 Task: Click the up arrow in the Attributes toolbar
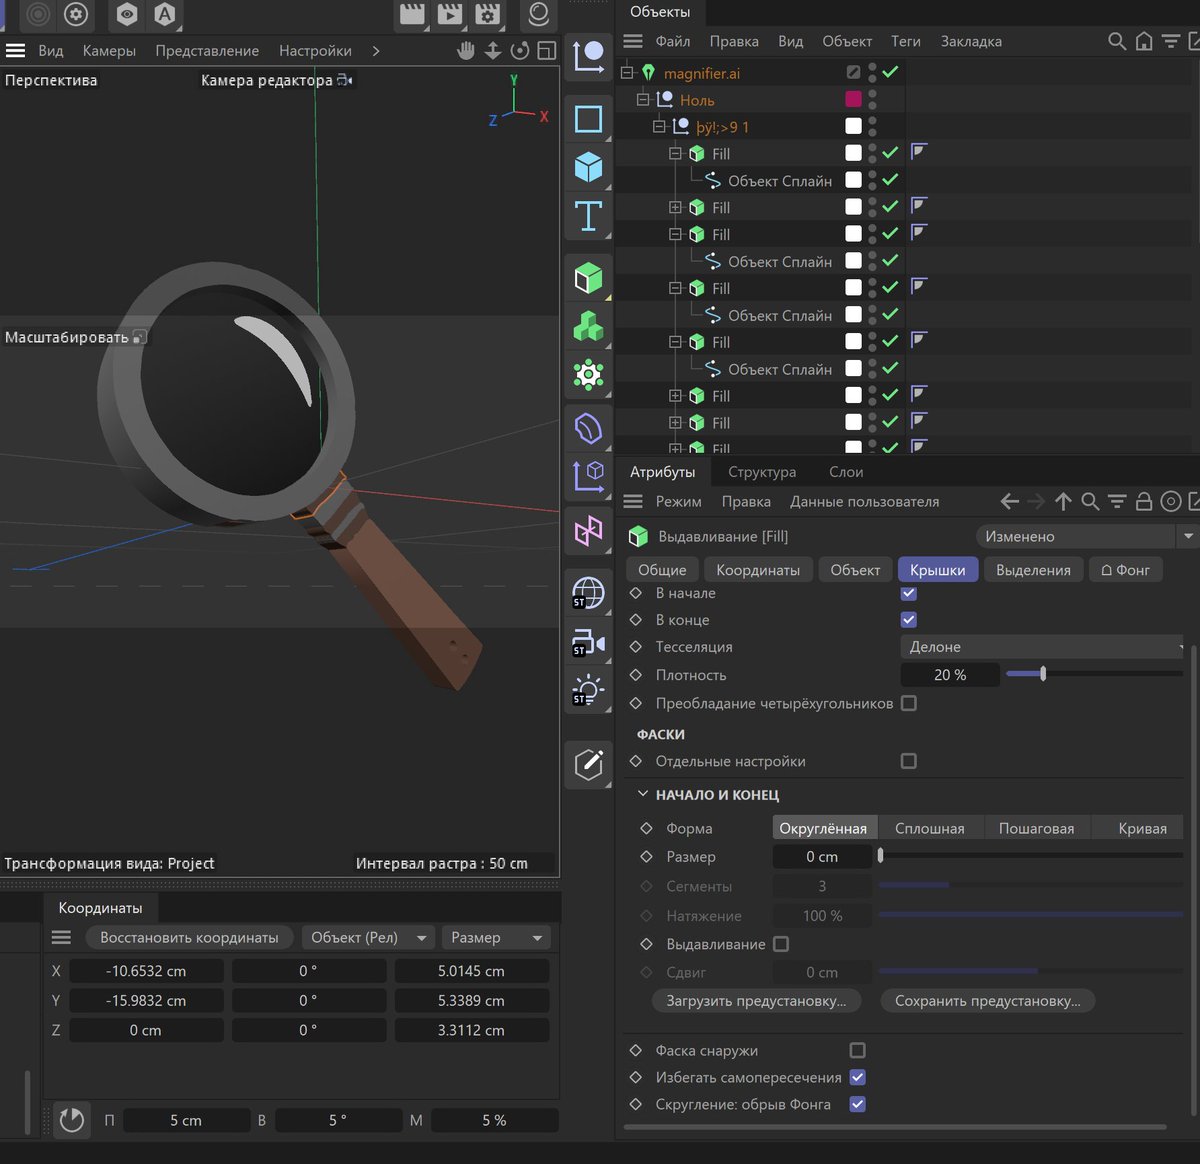pos(1063,501)
